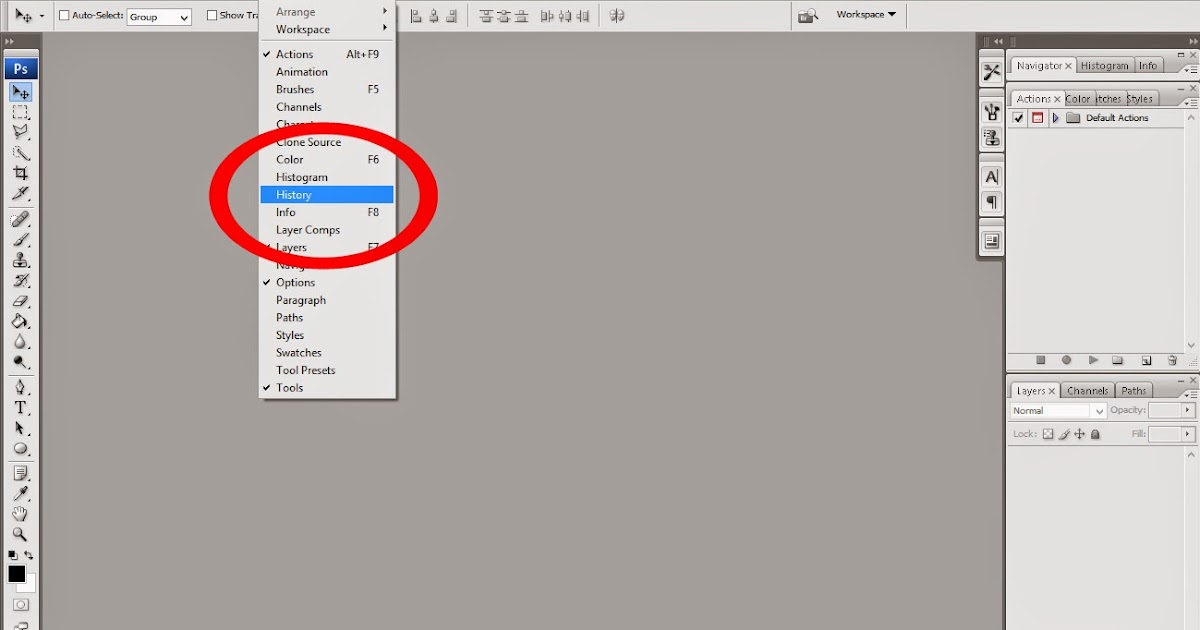
Task: Select the Brush tool
Action: pos(21,239)
